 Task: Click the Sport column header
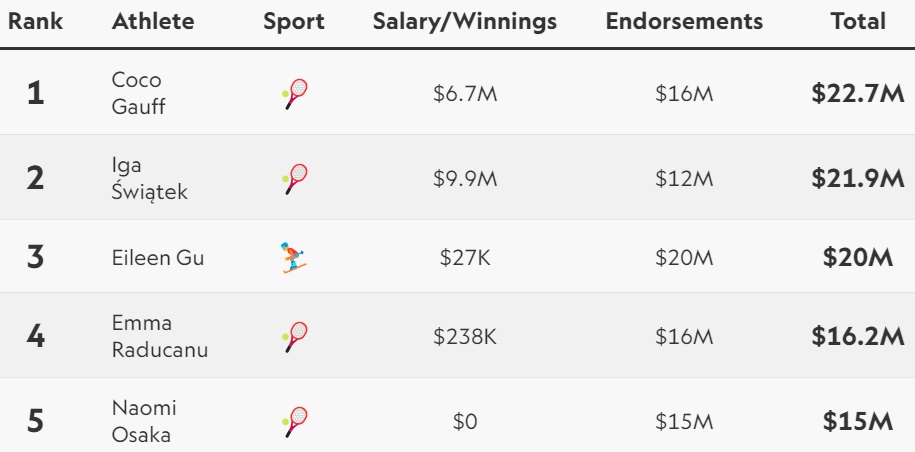coord(294,22)
